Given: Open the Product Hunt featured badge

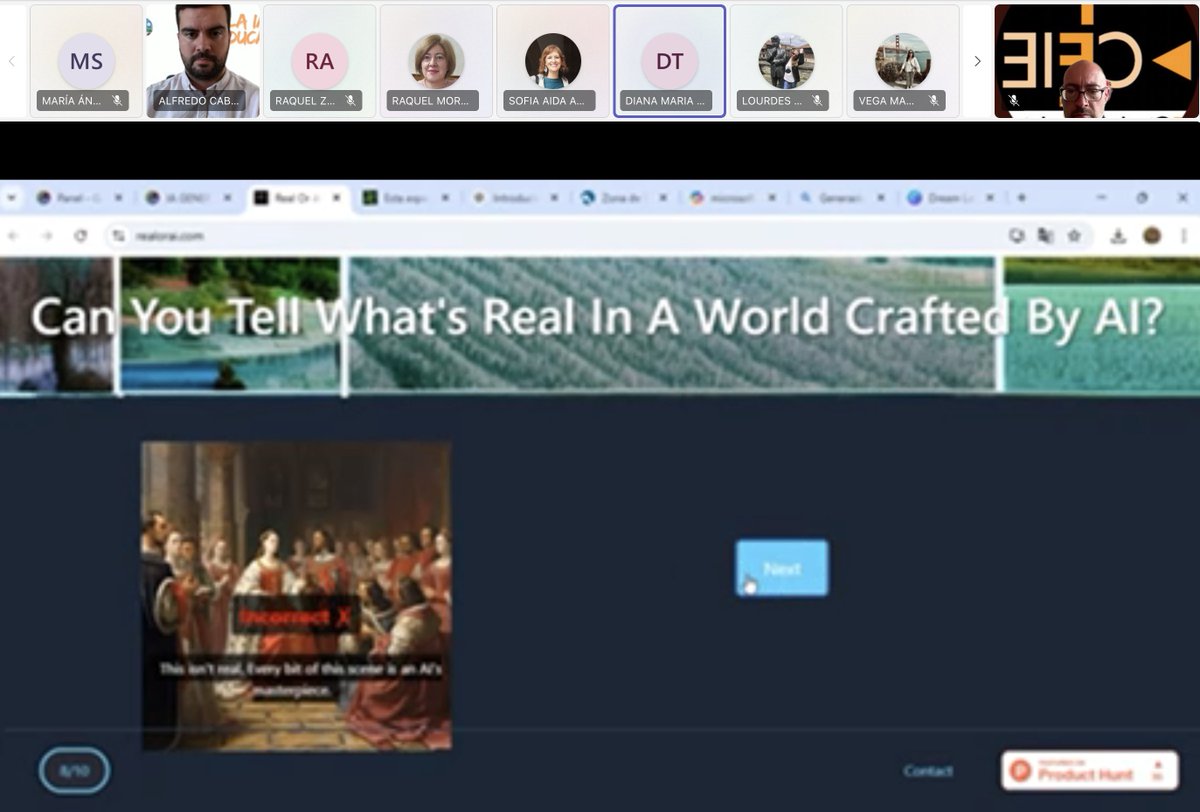Looking at the screenshot, I should (1090, 770).
